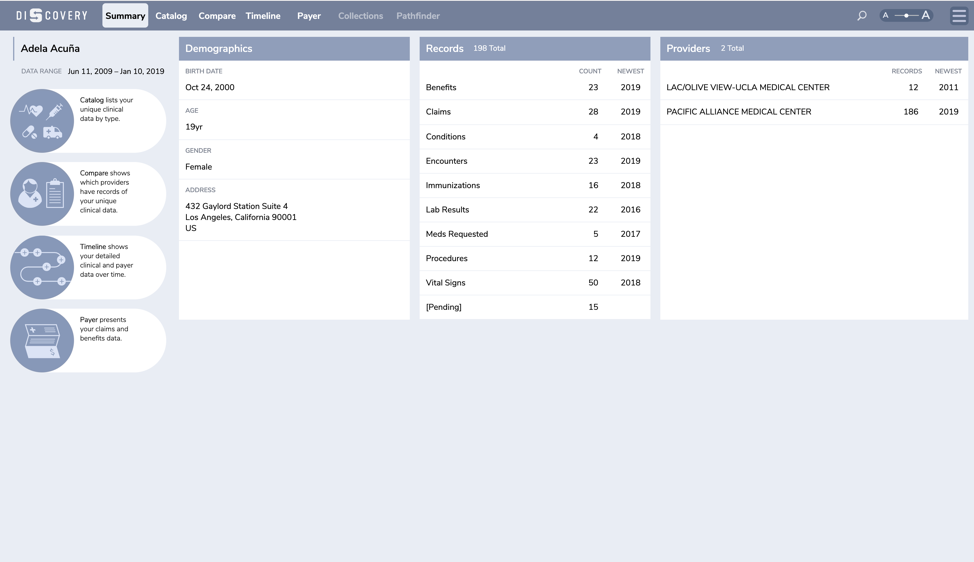Click 'Compare shows which providers' card text
The width and height of the screenshot is (974, 562).
104,191
